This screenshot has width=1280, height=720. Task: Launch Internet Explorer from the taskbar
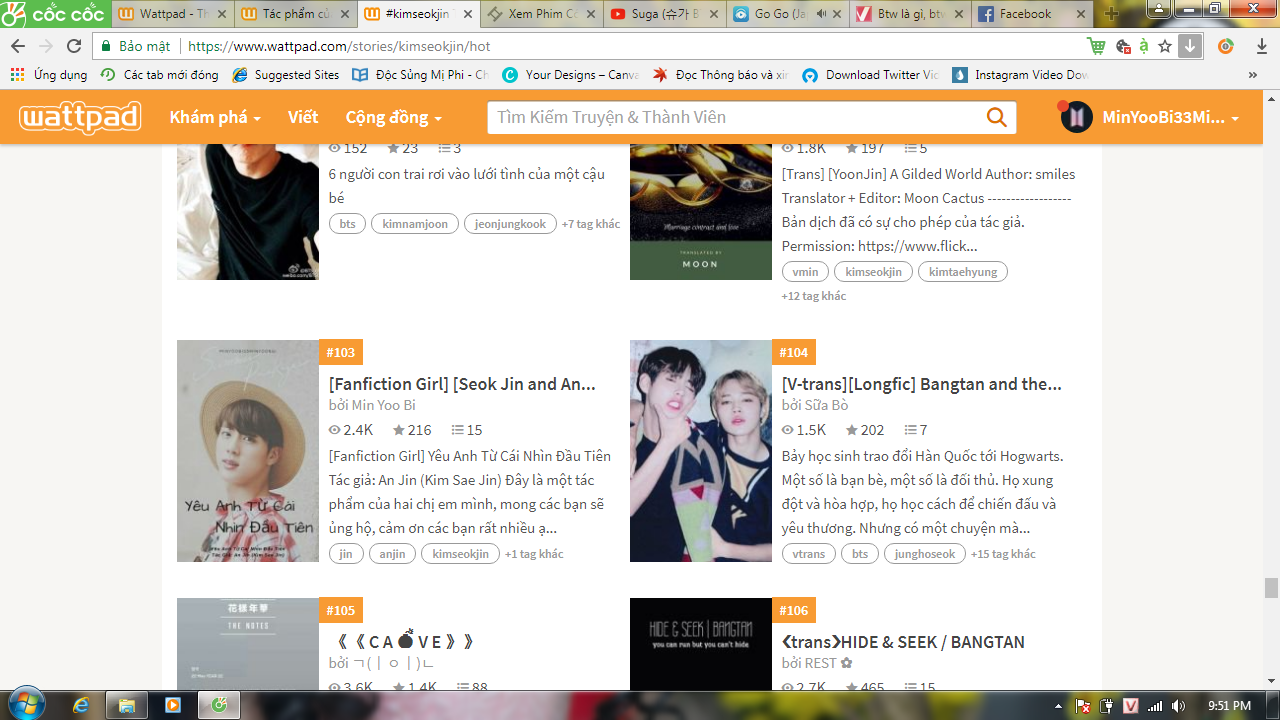point(81,705)
